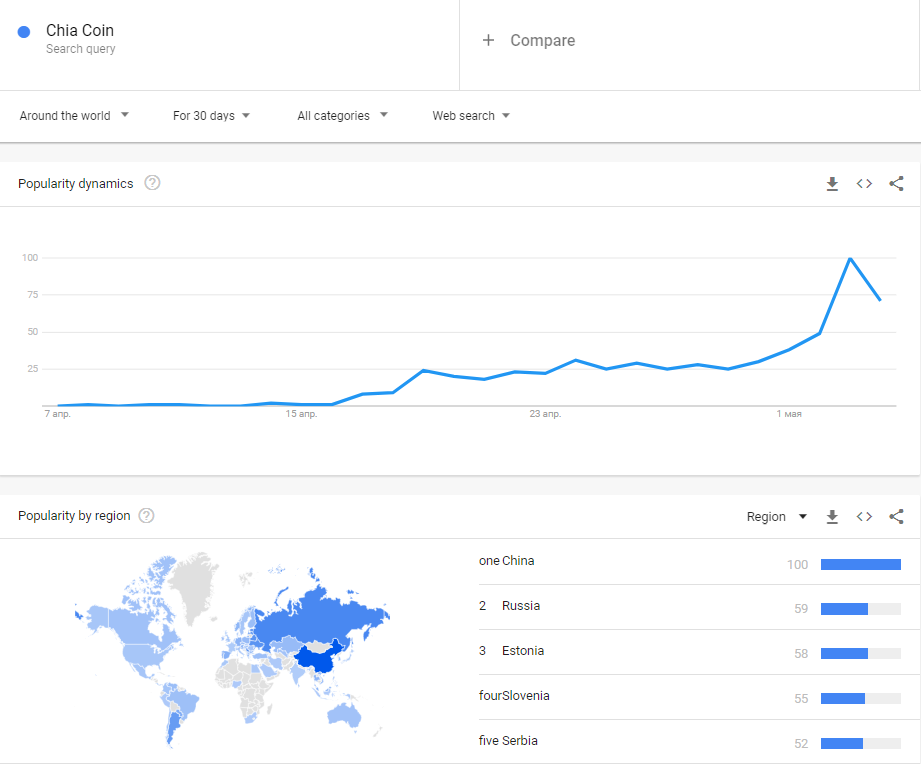Select Russia in the region list
921x764 pixels.
[x=521, y=606]
